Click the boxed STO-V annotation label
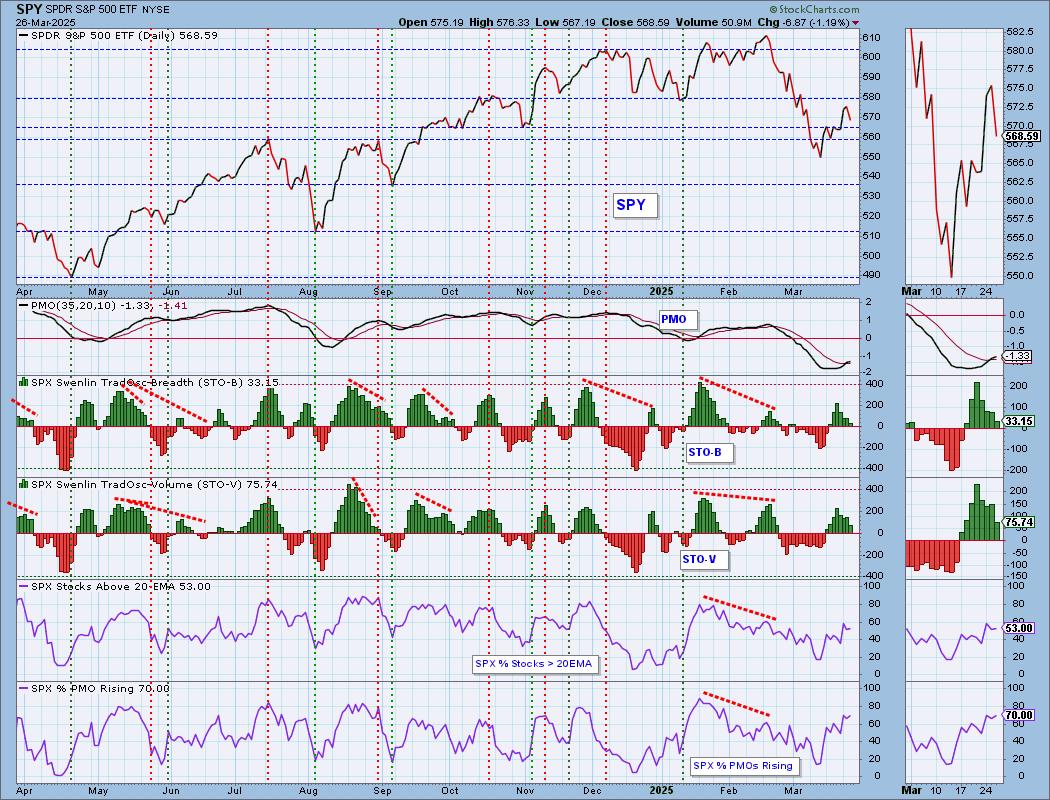 tap(702, 559)
